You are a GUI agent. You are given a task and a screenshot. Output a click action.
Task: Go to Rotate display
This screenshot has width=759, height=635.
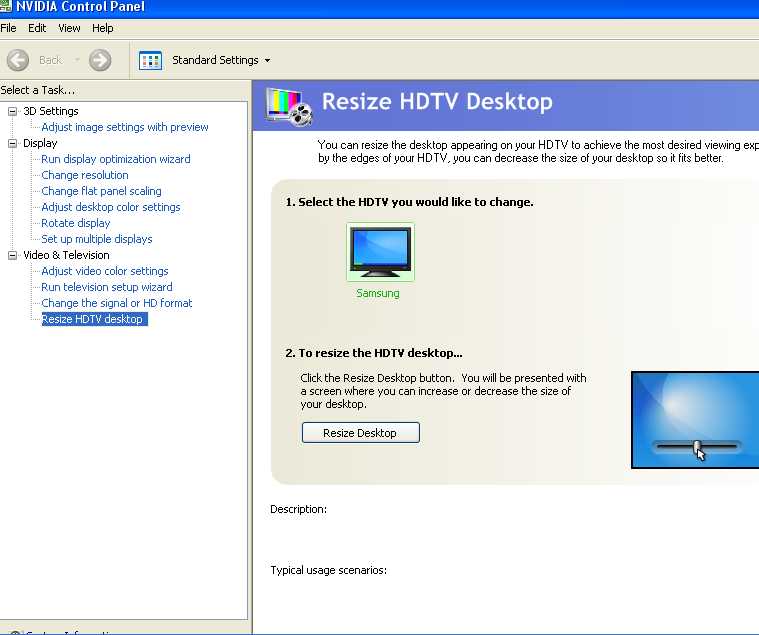[76, 223]
